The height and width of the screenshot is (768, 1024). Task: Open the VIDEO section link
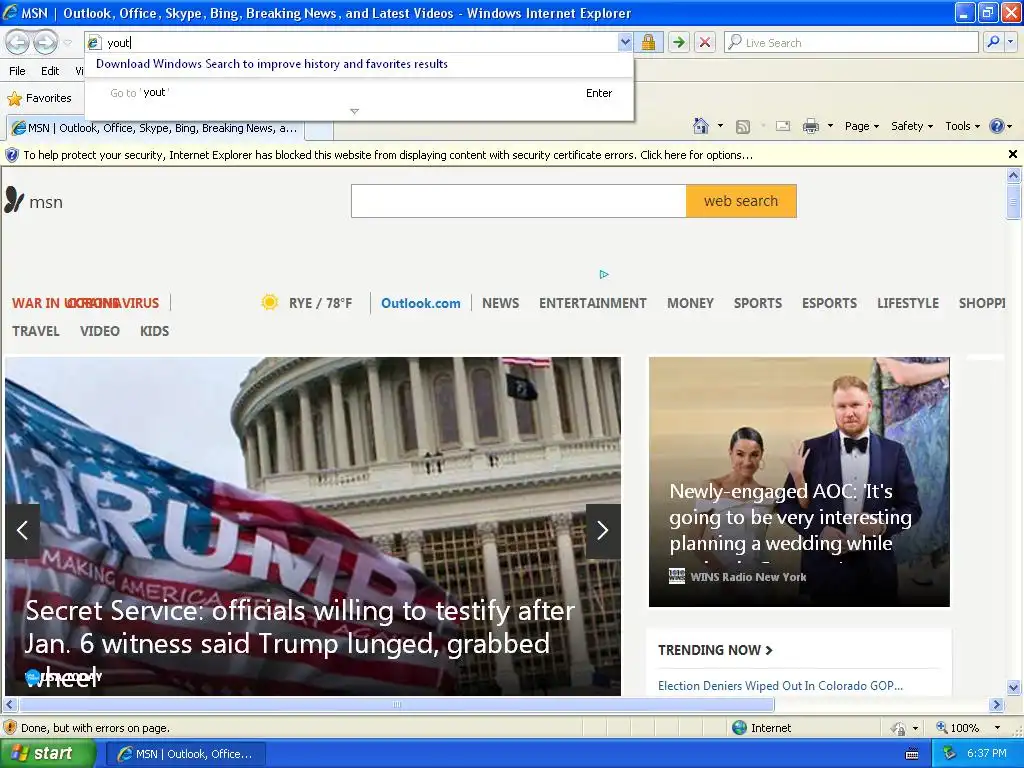(100, 332)
